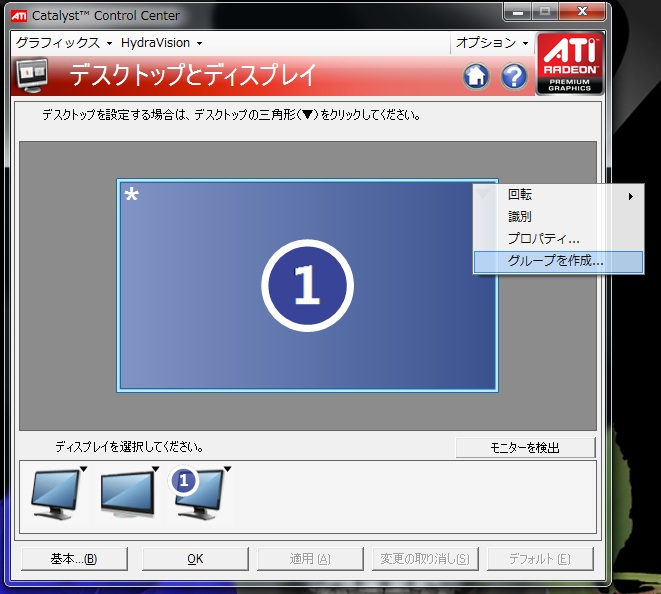Image resolution: width=661 pixels, height=594 pixels.
Task: Click the ATI Radeon Premium Graphics logo
Action: tap(570, 63)
